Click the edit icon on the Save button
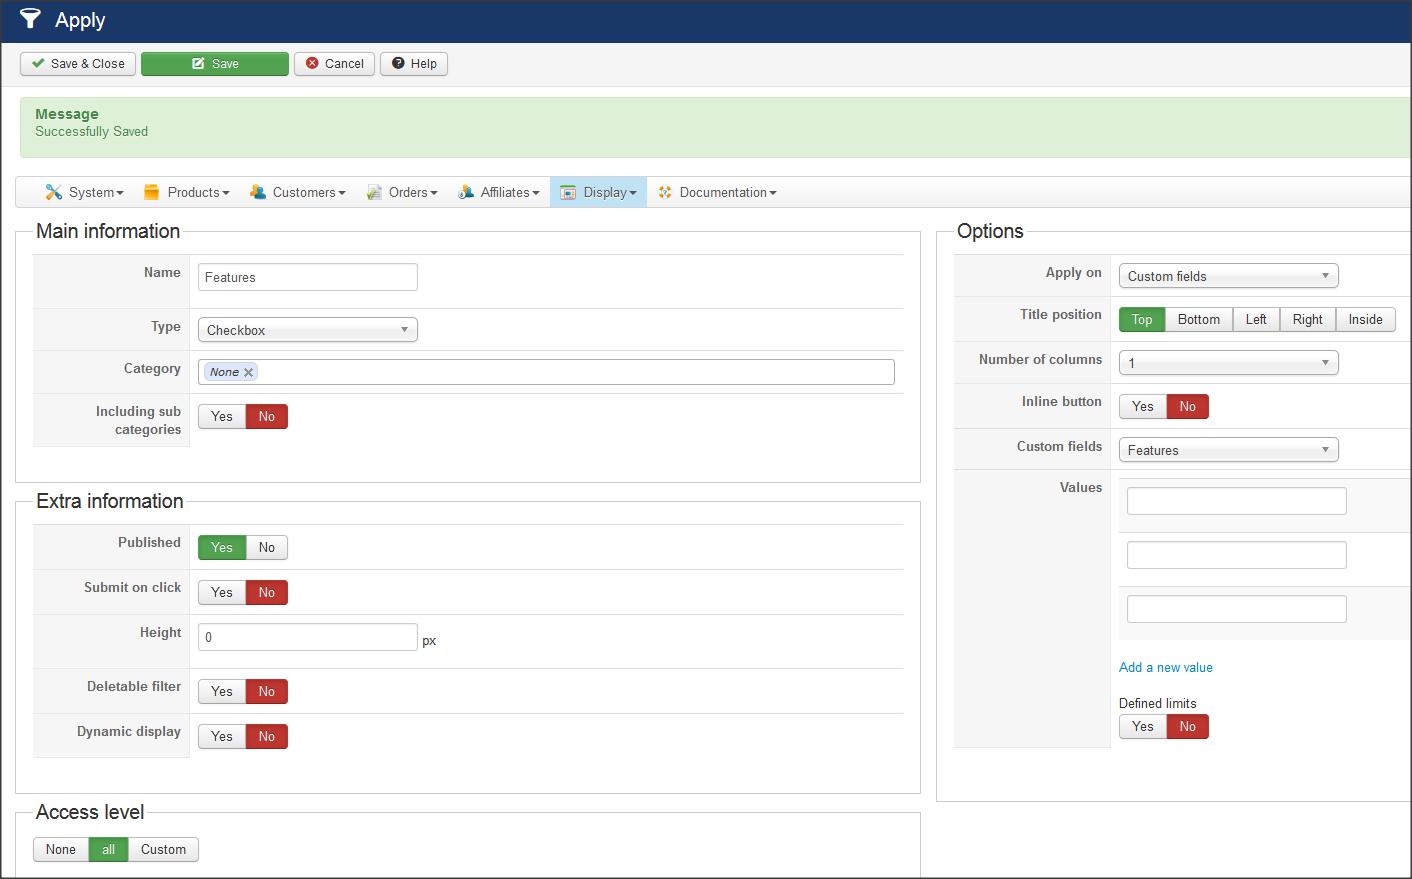The height and width of the screenshot is (879, 1412). [198, 64]
